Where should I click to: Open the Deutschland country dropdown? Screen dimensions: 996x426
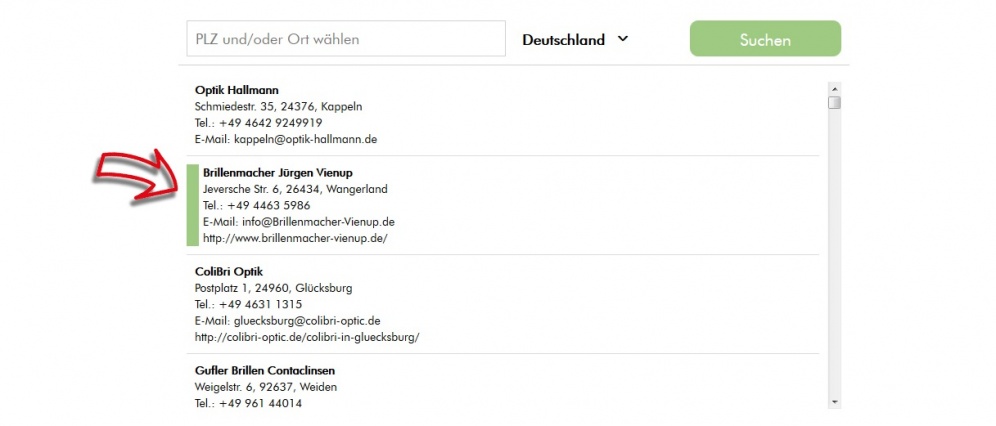[575, 39]
